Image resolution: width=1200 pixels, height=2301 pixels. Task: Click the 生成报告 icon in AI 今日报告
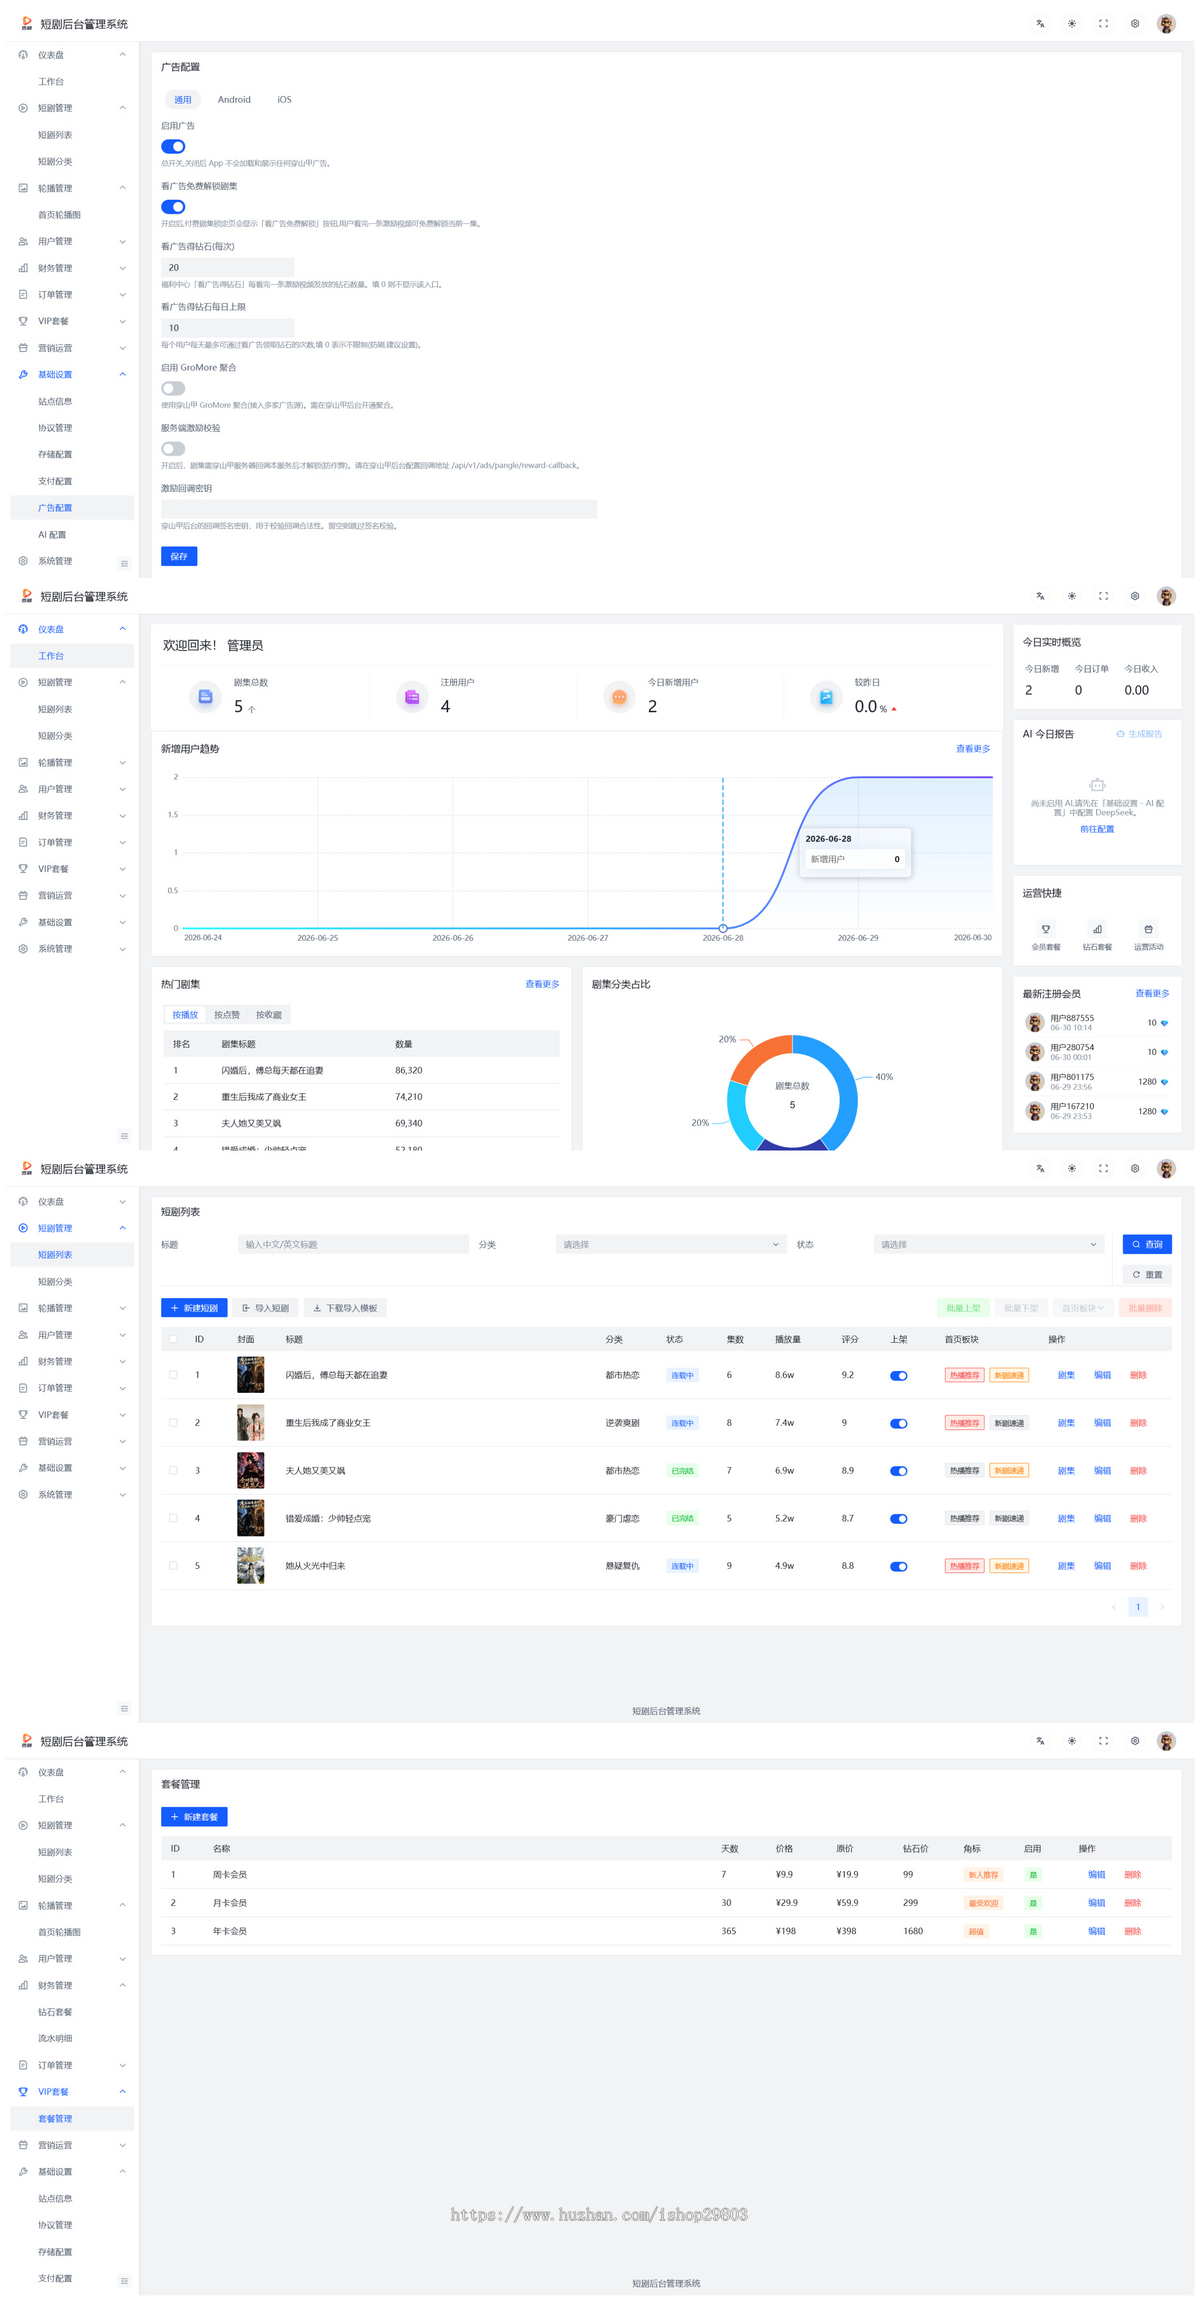pos(1120,734)
